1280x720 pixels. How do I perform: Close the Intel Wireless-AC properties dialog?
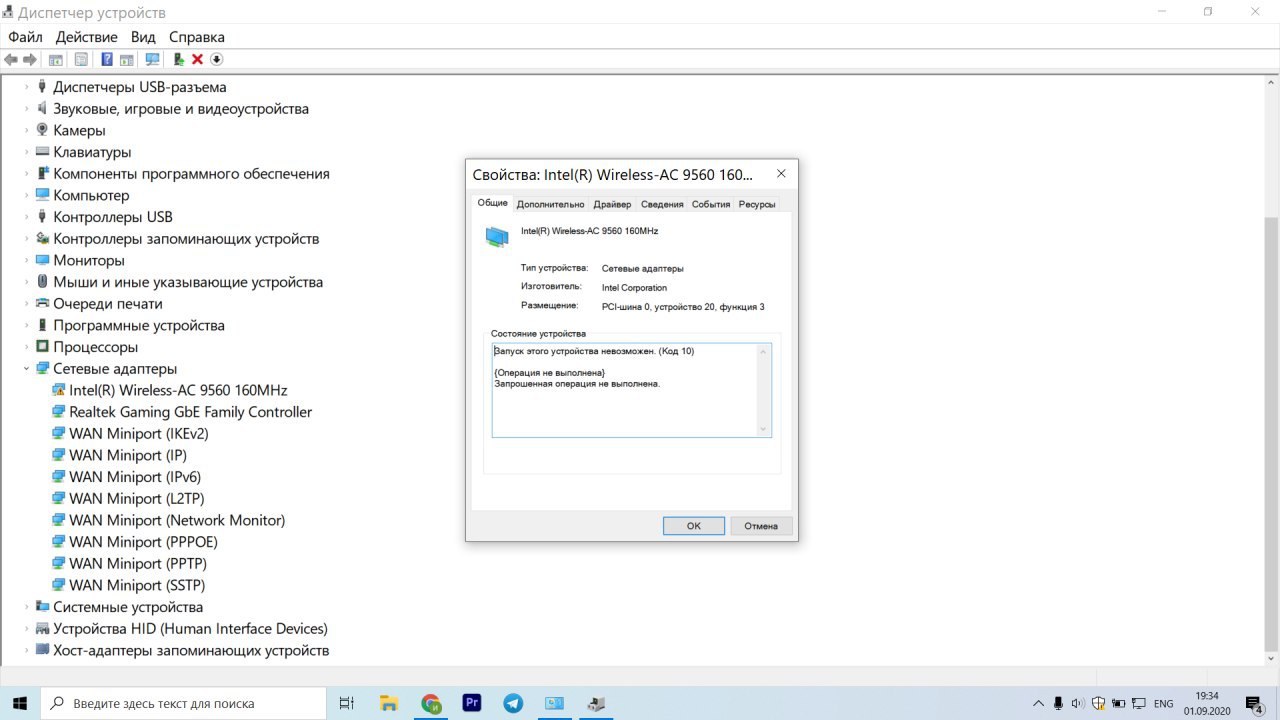tap(781, 173)
